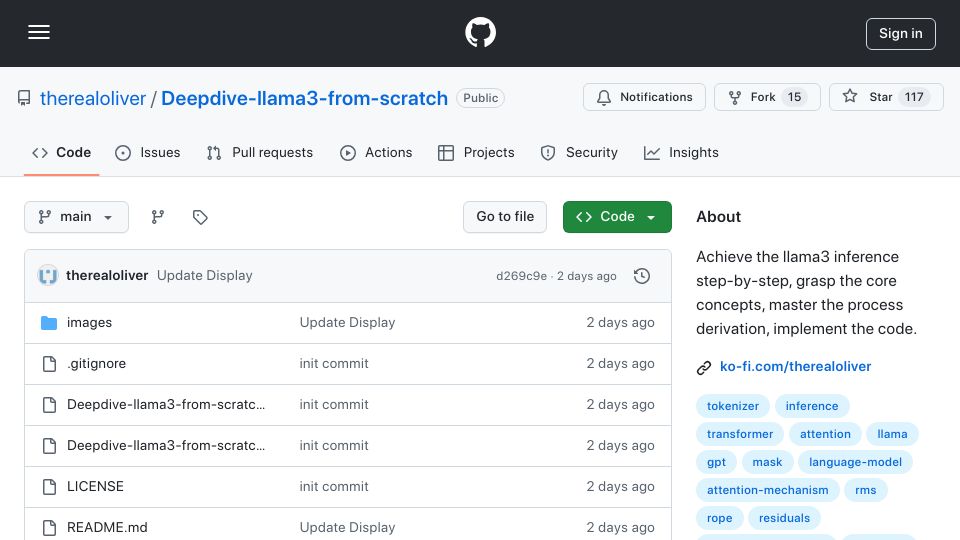Select the llama topic tag
This screenshot has width=960, height=540.
click(892, 434)
